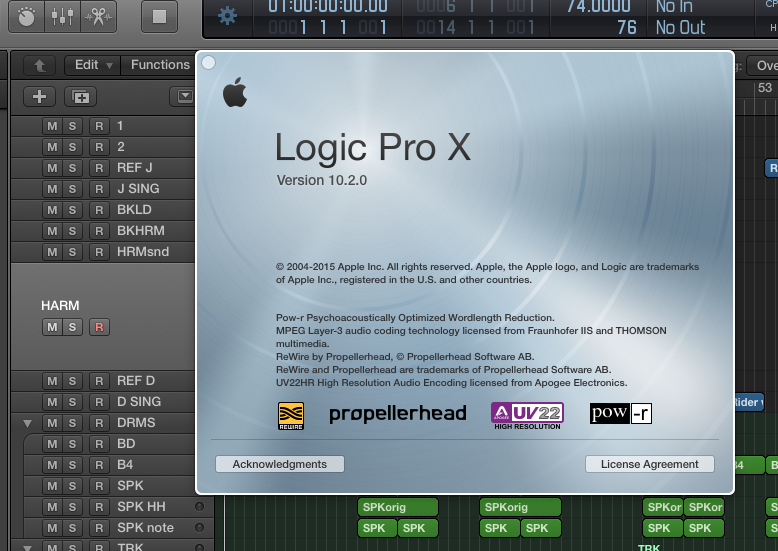Image resolution: width=778 pixels, height=551 pixels.
Task: Add a new track with plus button
Action: [x=40, y=96]
